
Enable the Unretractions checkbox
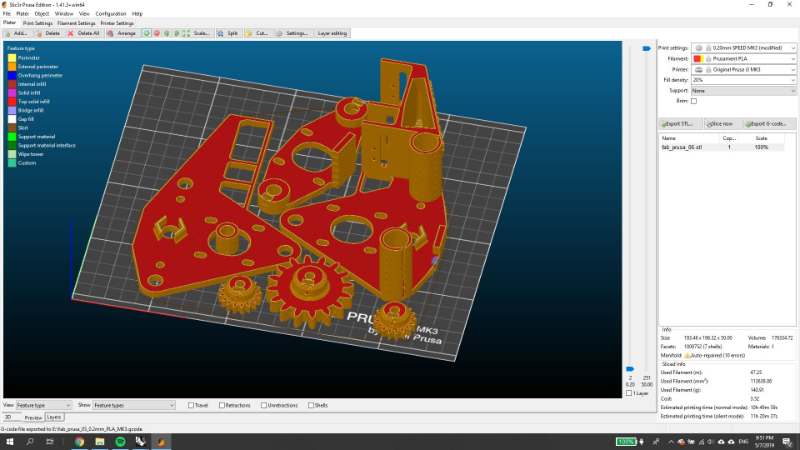pos(264,405)
